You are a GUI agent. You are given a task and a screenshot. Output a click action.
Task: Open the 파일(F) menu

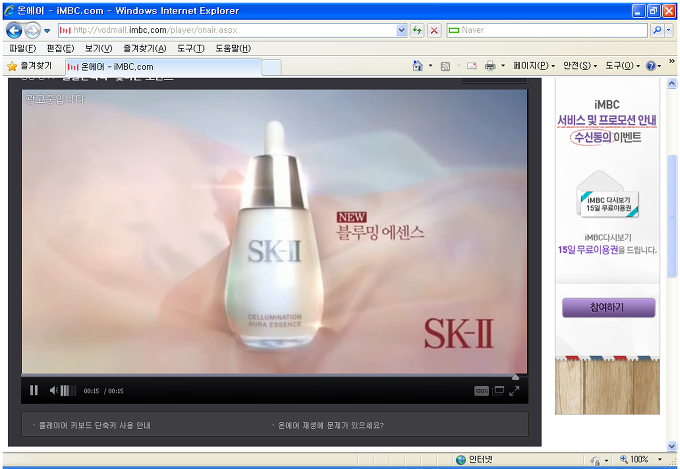point(23,49)
